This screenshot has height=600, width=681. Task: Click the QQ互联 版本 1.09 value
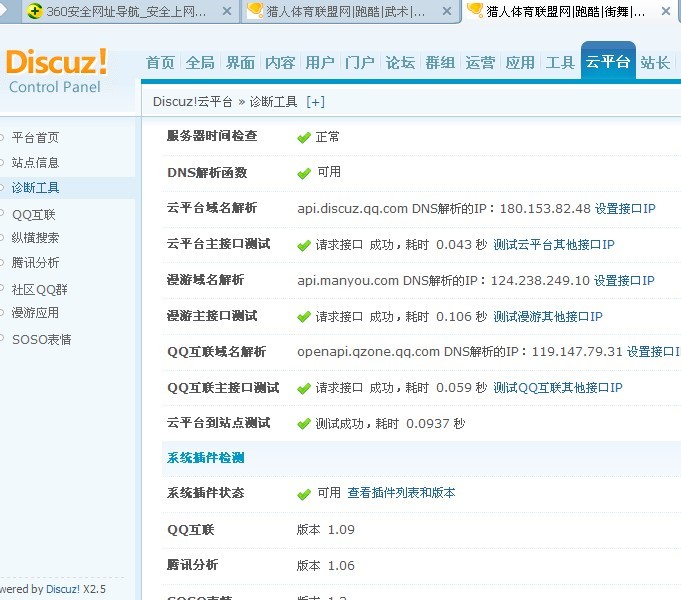(x=326, y=530)
